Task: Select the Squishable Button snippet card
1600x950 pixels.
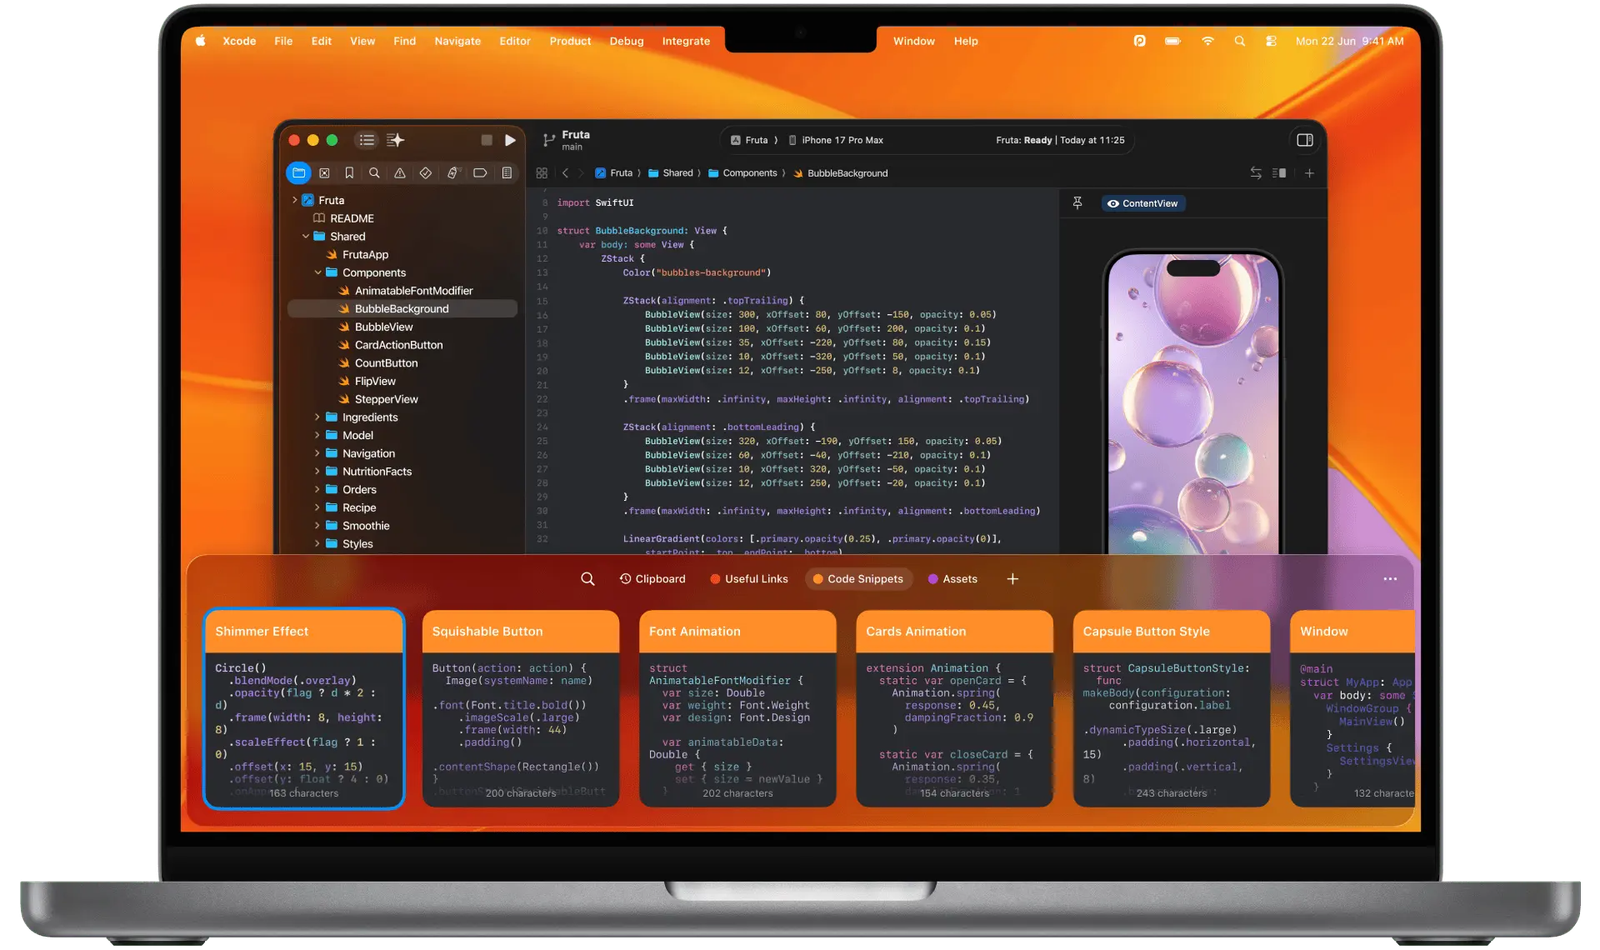Action: pyautogui.click(x=521, y=708)
